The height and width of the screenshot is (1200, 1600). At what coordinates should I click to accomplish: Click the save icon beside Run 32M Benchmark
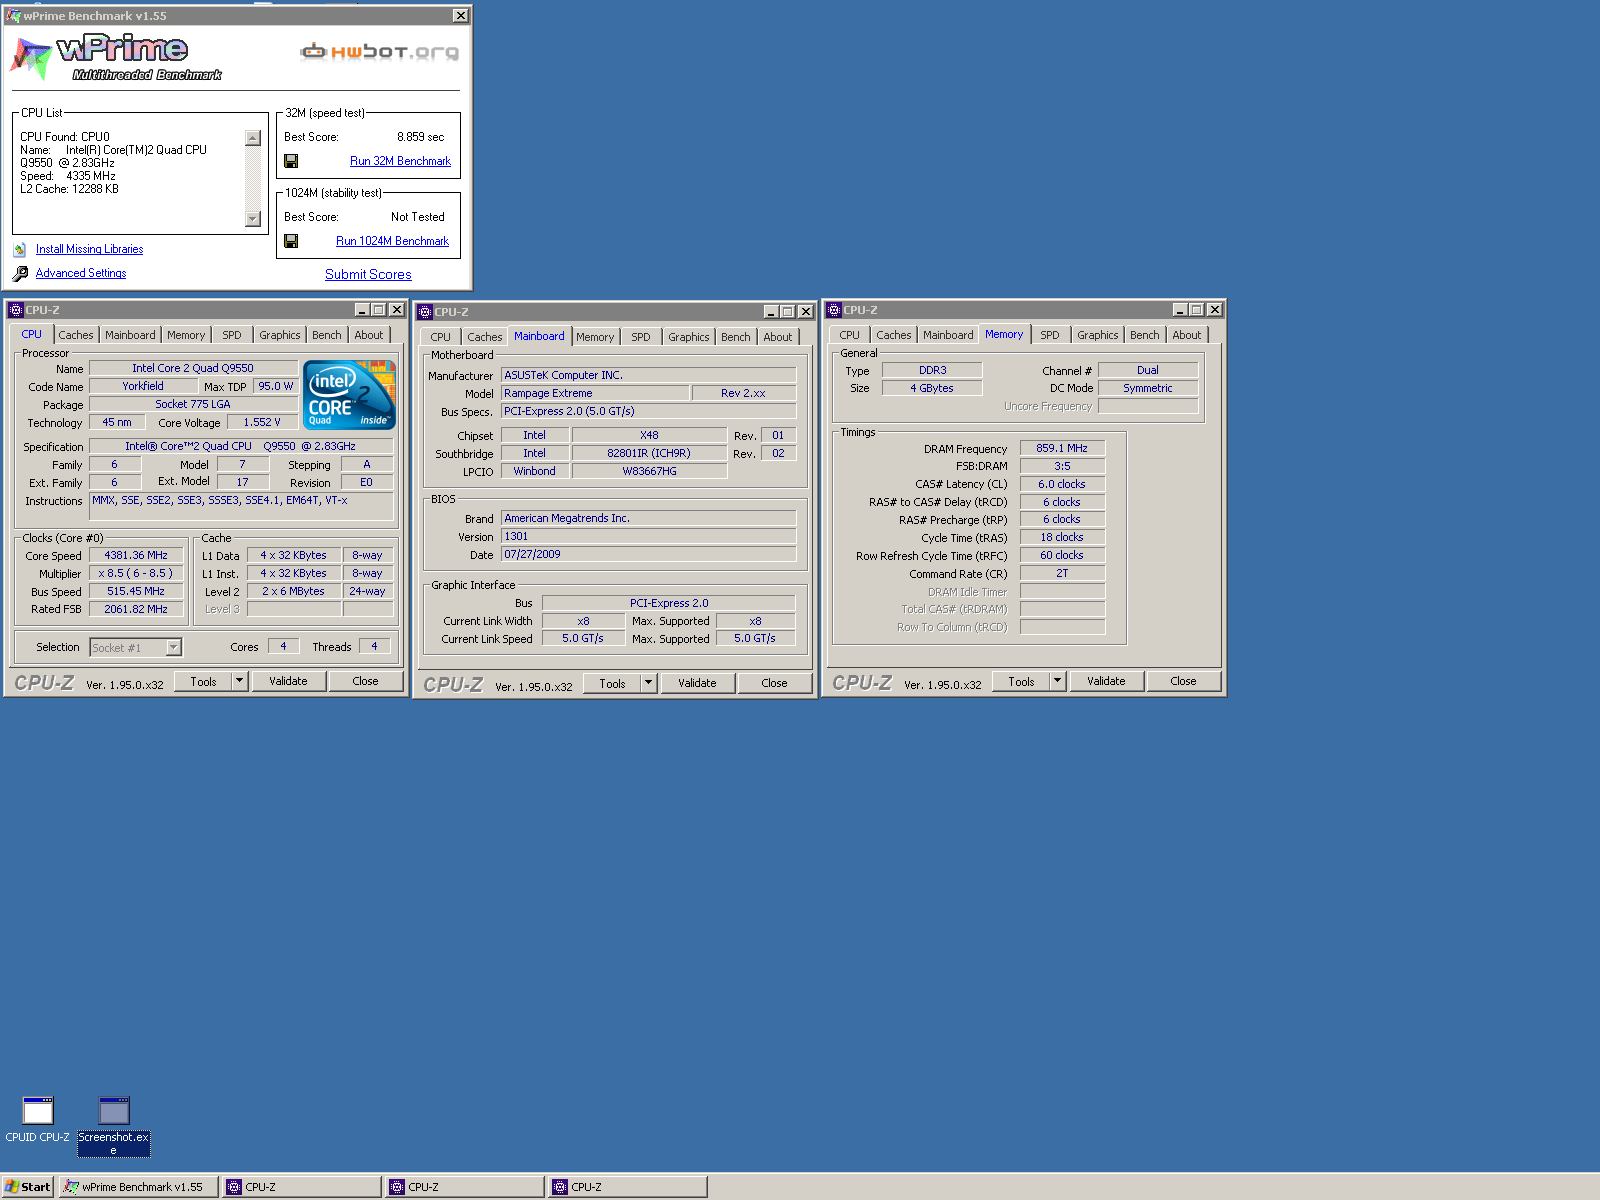pyautogui.click(x=291, y=161)
